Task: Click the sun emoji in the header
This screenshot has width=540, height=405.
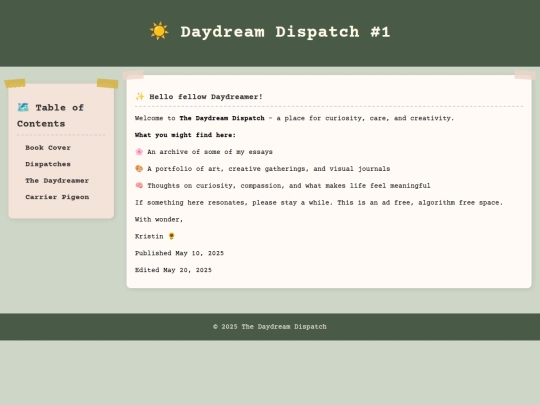Action: pos(159,31)
